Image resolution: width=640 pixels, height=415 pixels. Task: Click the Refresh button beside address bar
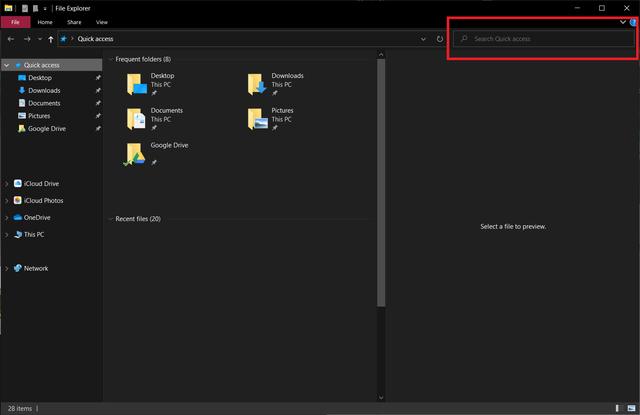(440, 39)
